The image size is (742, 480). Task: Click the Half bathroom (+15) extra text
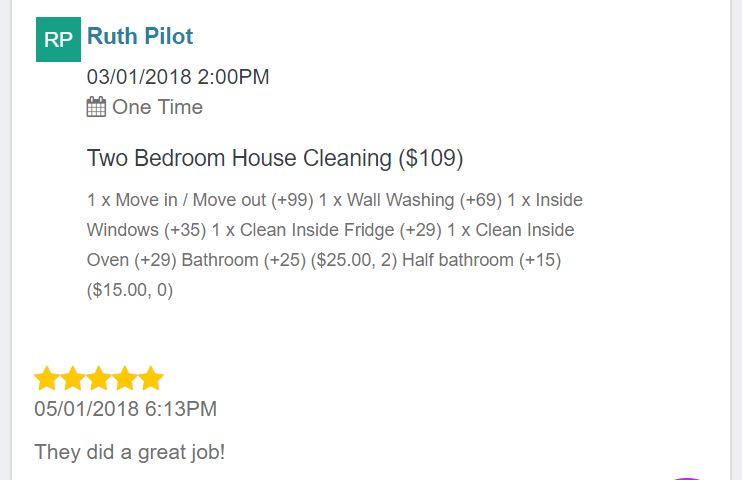click(482, 260)
